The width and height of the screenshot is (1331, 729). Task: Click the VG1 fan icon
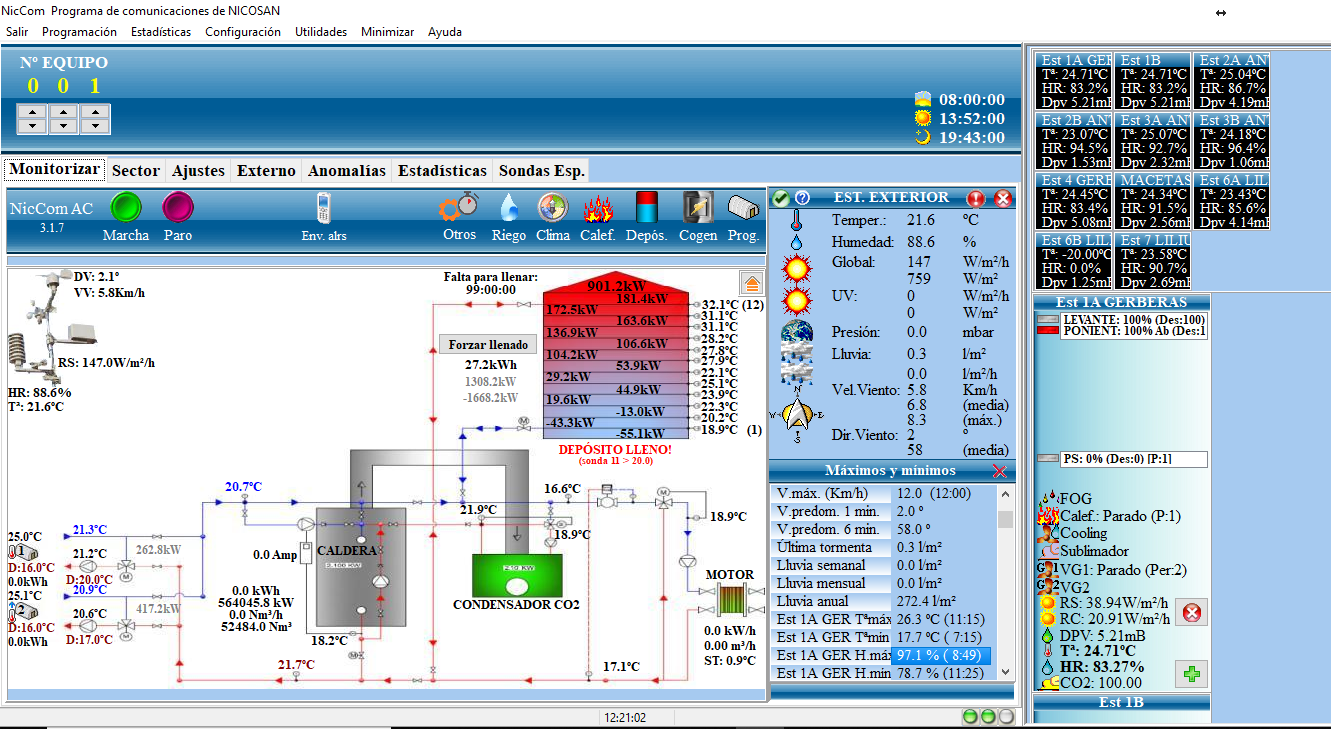tap(1048, 568)
